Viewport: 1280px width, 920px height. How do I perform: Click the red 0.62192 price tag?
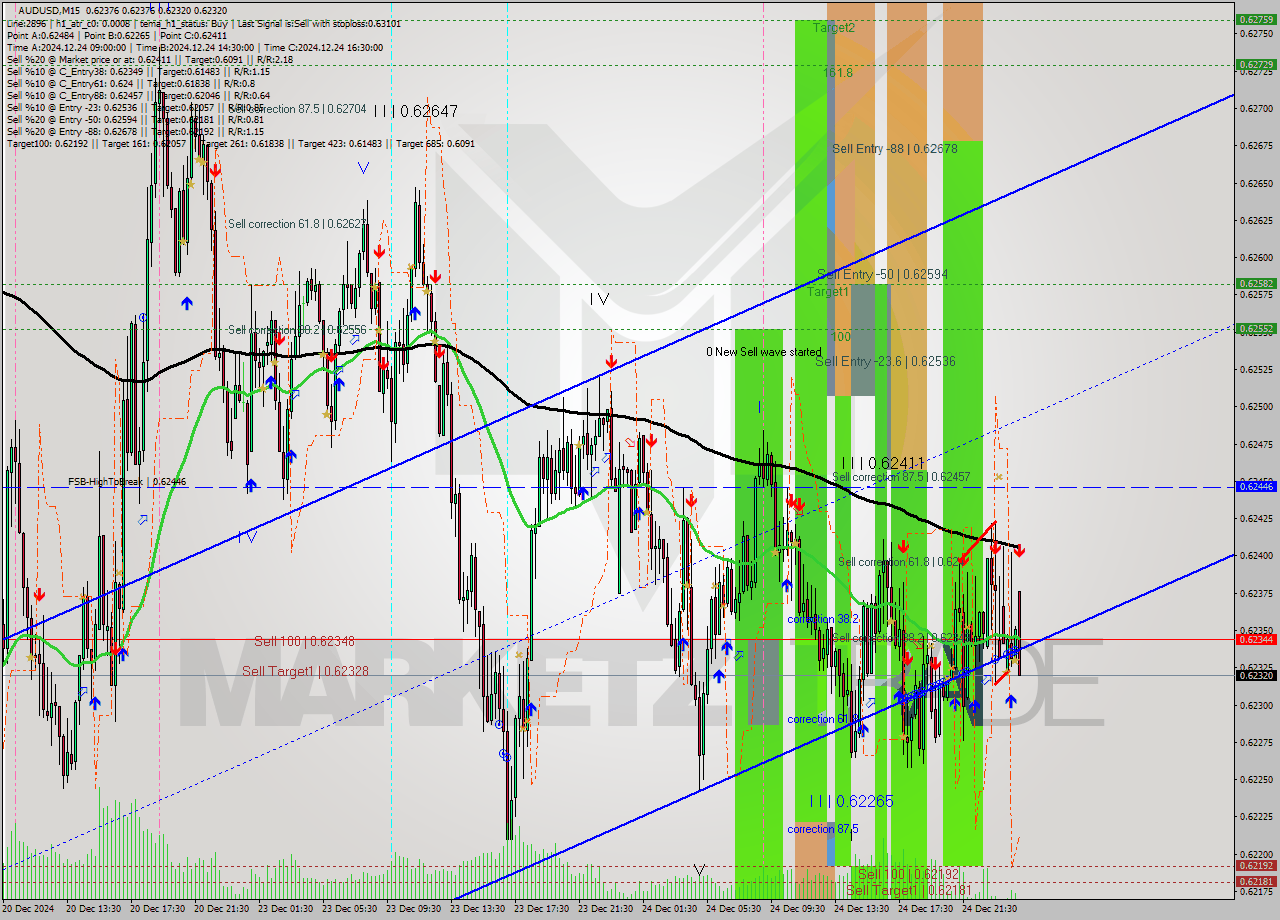[1255, 865]
